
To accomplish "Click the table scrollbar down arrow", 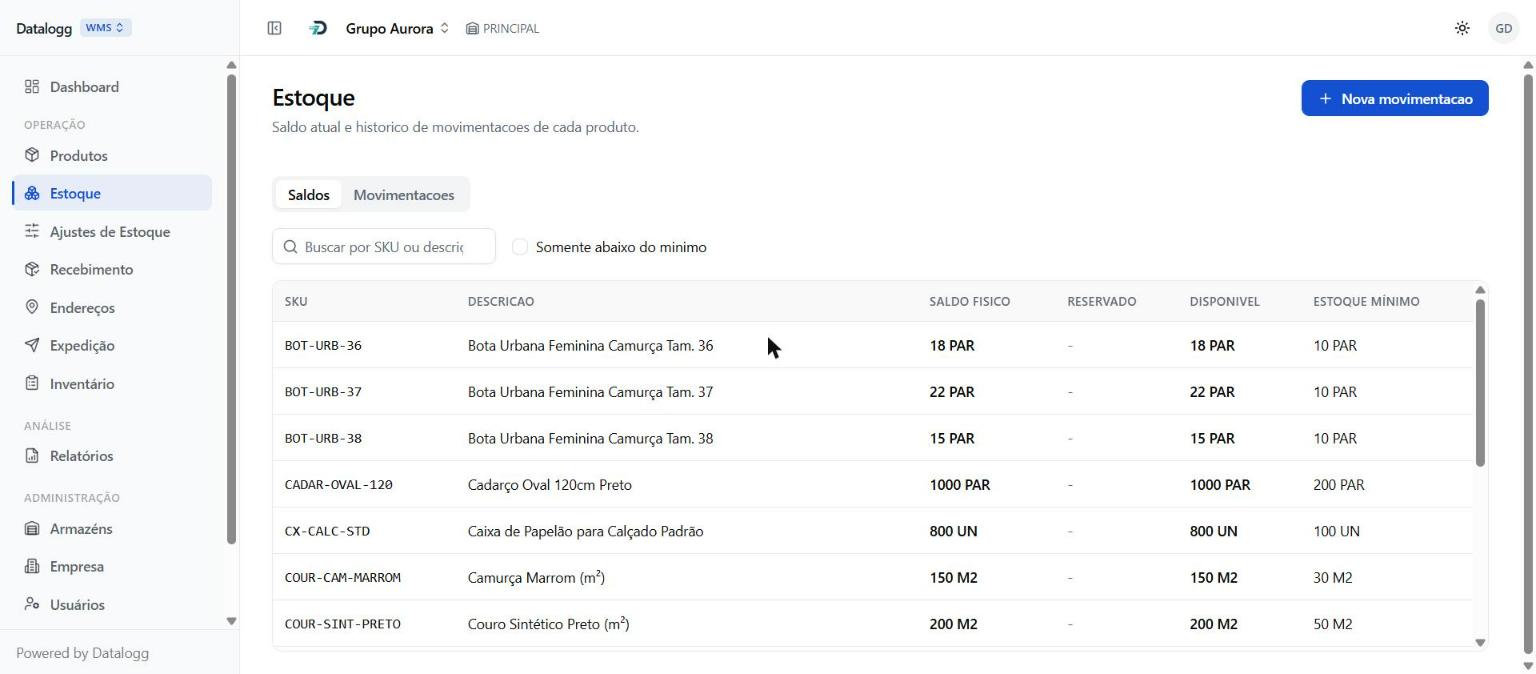I will click(1480, 643).
